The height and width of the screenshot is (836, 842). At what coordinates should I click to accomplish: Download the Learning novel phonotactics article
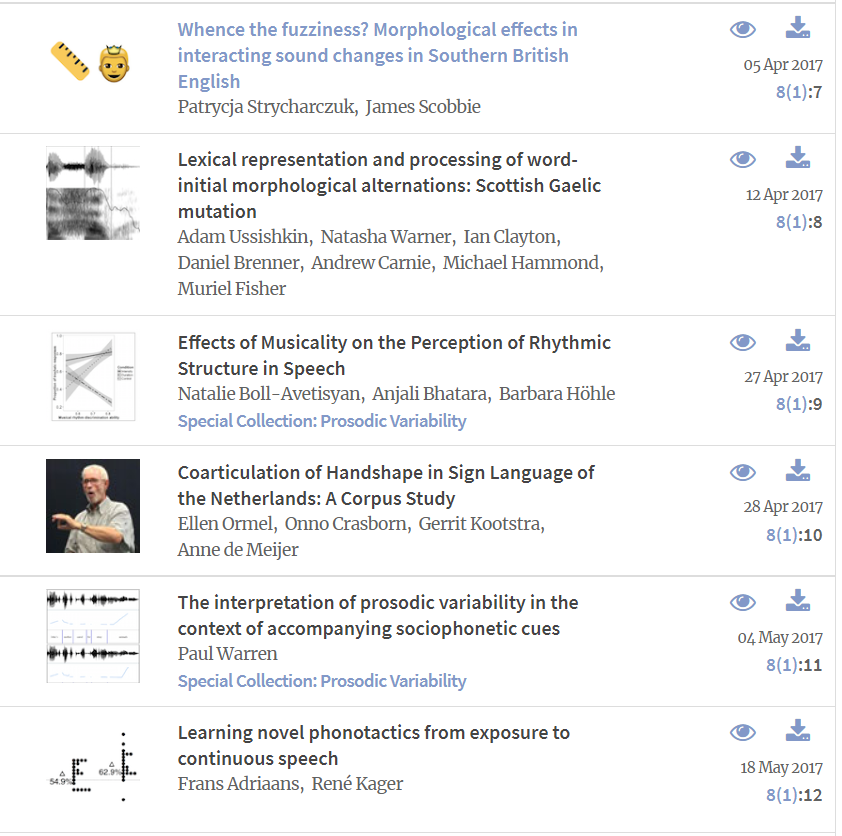pyautogui.click(x=797, y=731)
